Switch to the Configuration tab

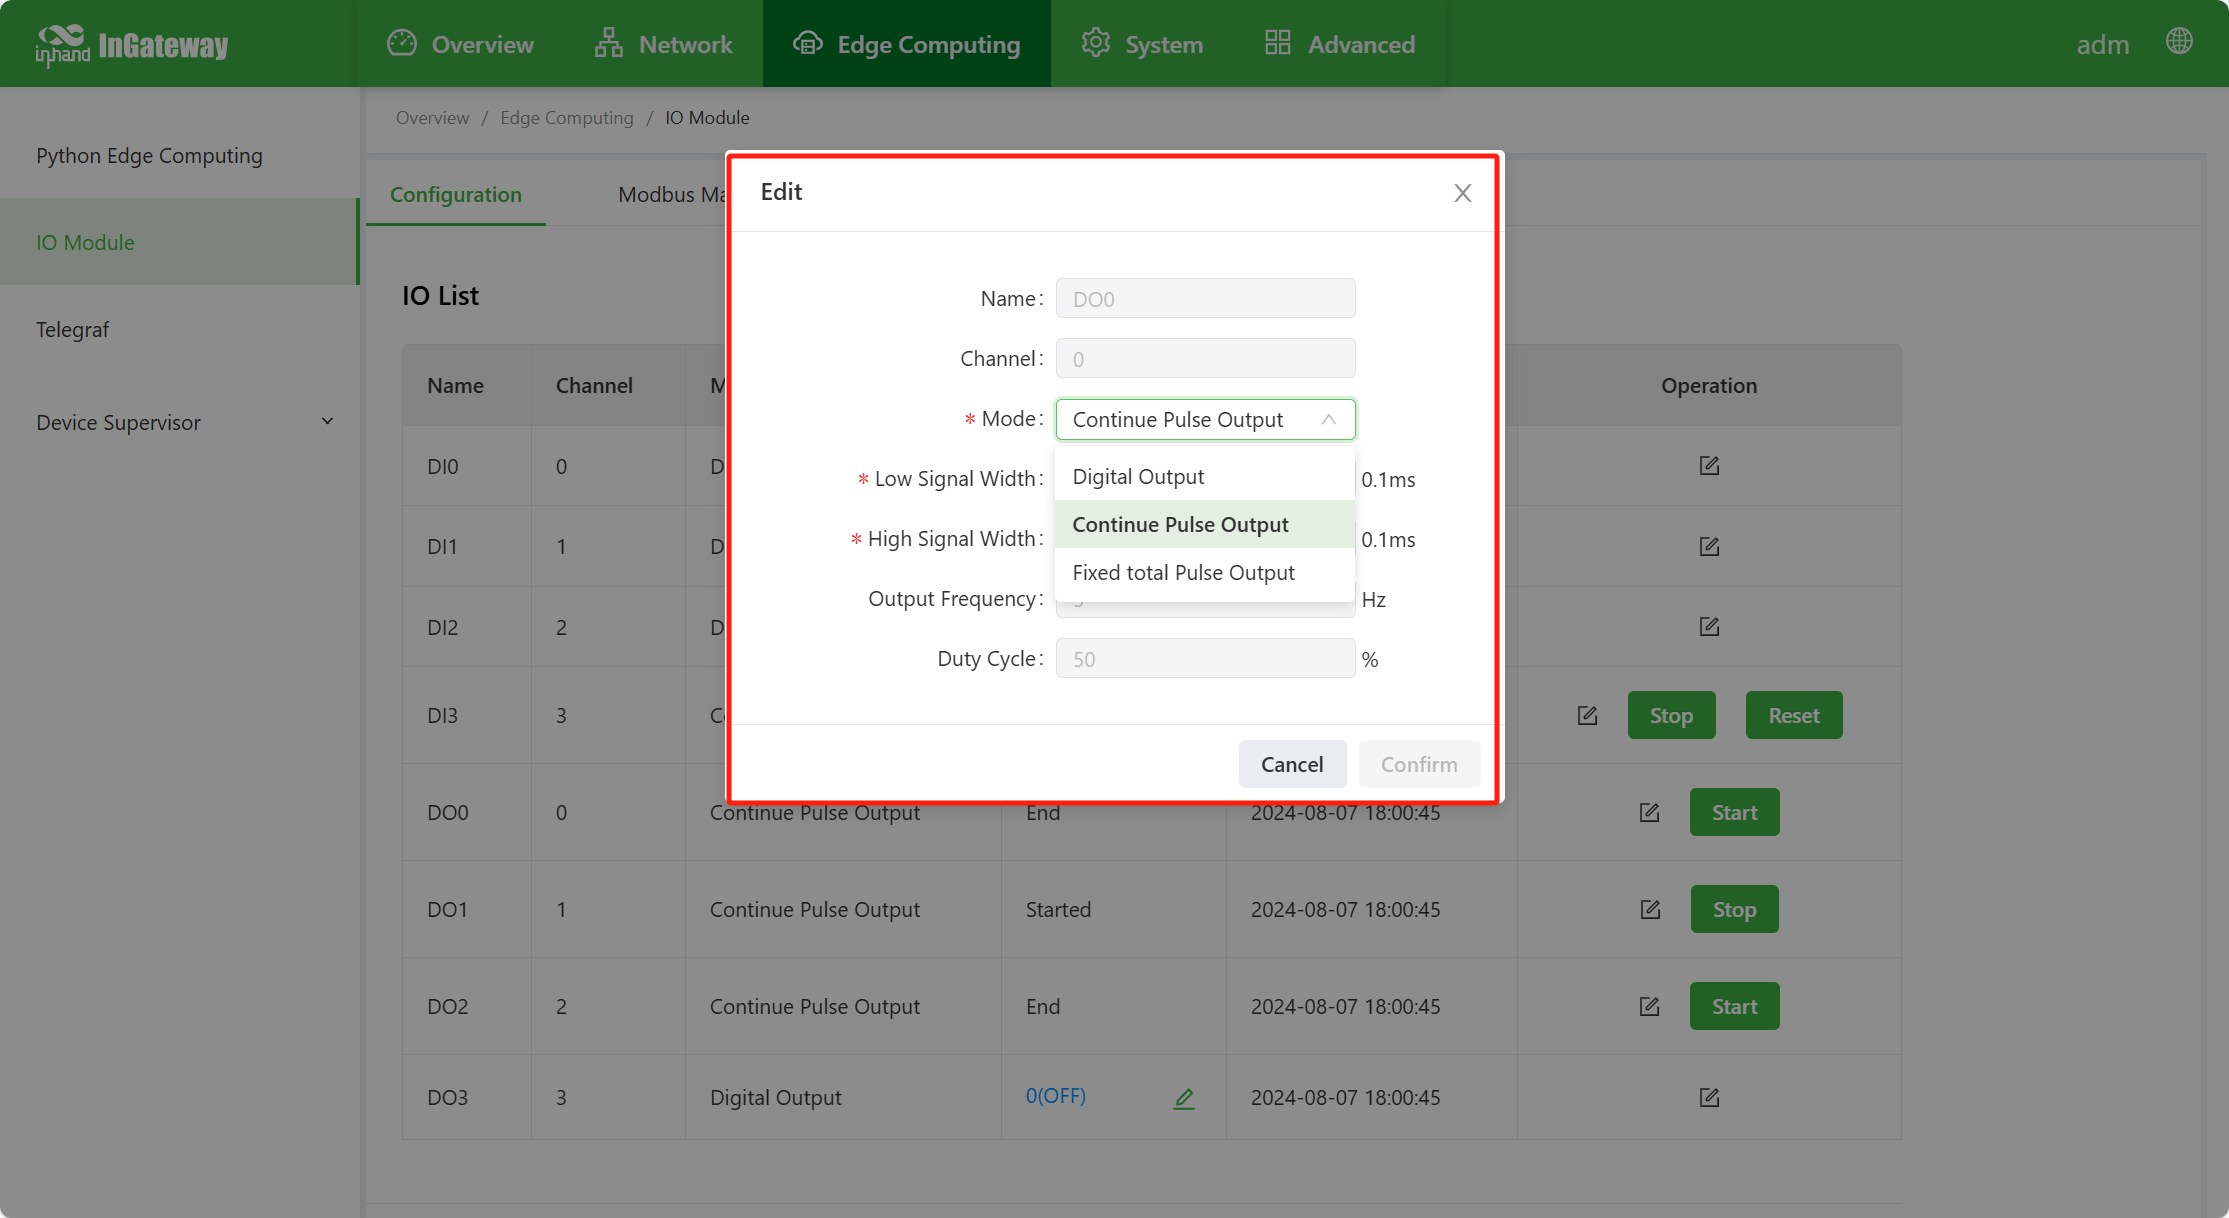[455, 195]
